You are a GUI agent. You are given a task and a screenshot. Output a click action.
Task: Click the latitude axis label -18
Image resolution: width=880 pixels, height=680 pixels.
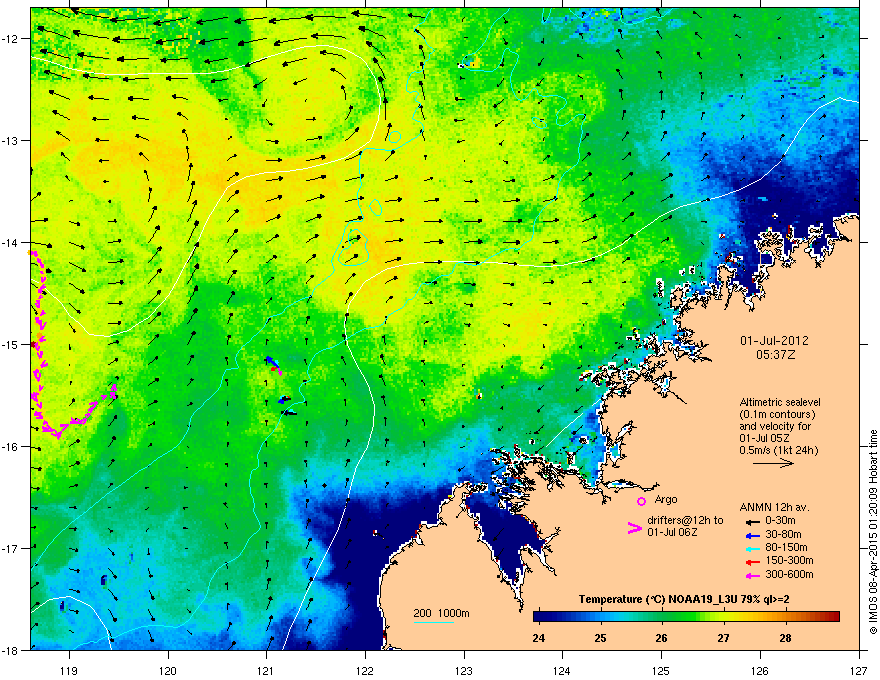(10, 650)
